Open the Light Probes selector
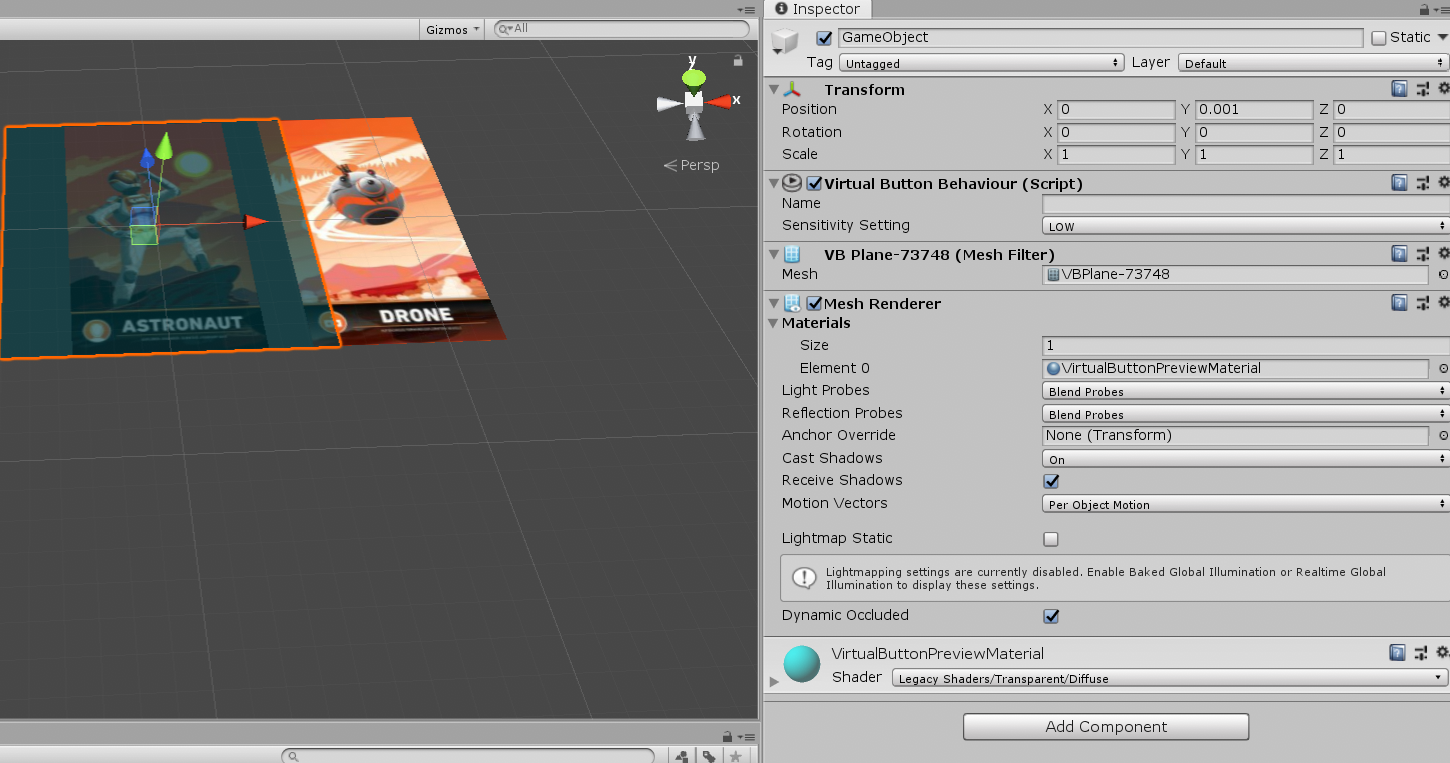 [1241, 391]
